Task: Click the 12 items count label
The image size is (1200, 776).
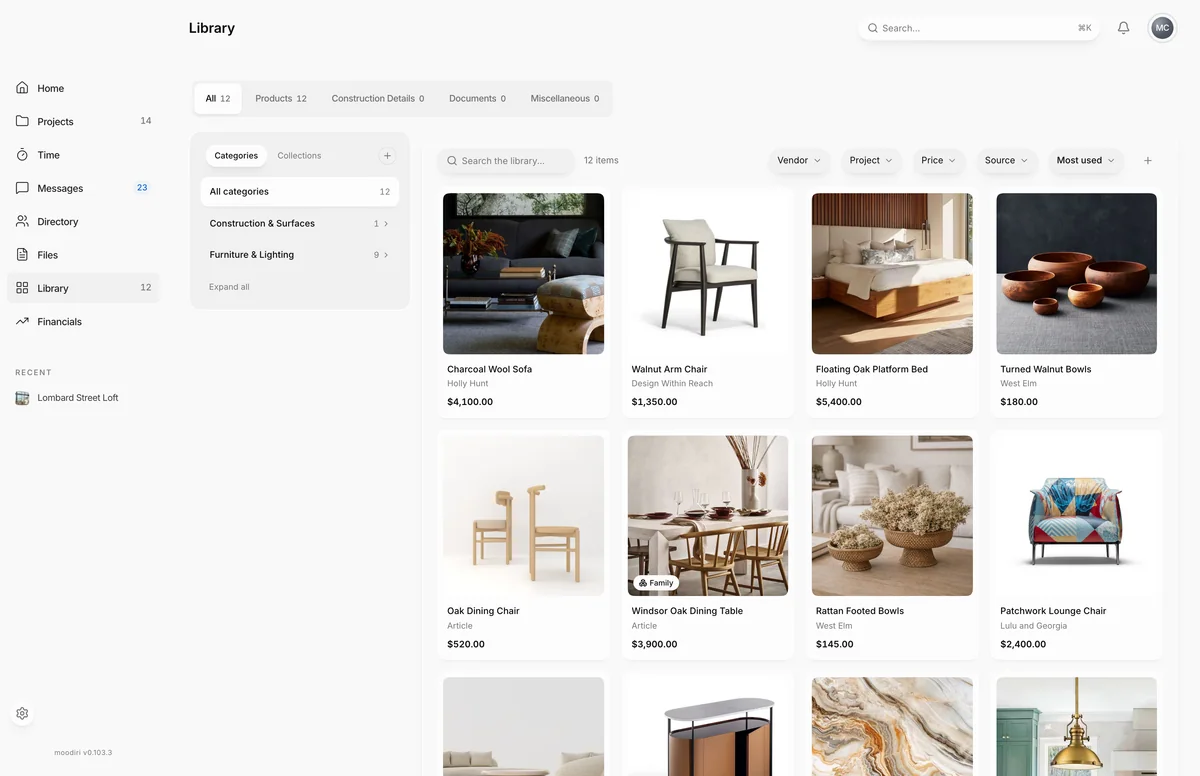Action: click(x=601, y=160)
